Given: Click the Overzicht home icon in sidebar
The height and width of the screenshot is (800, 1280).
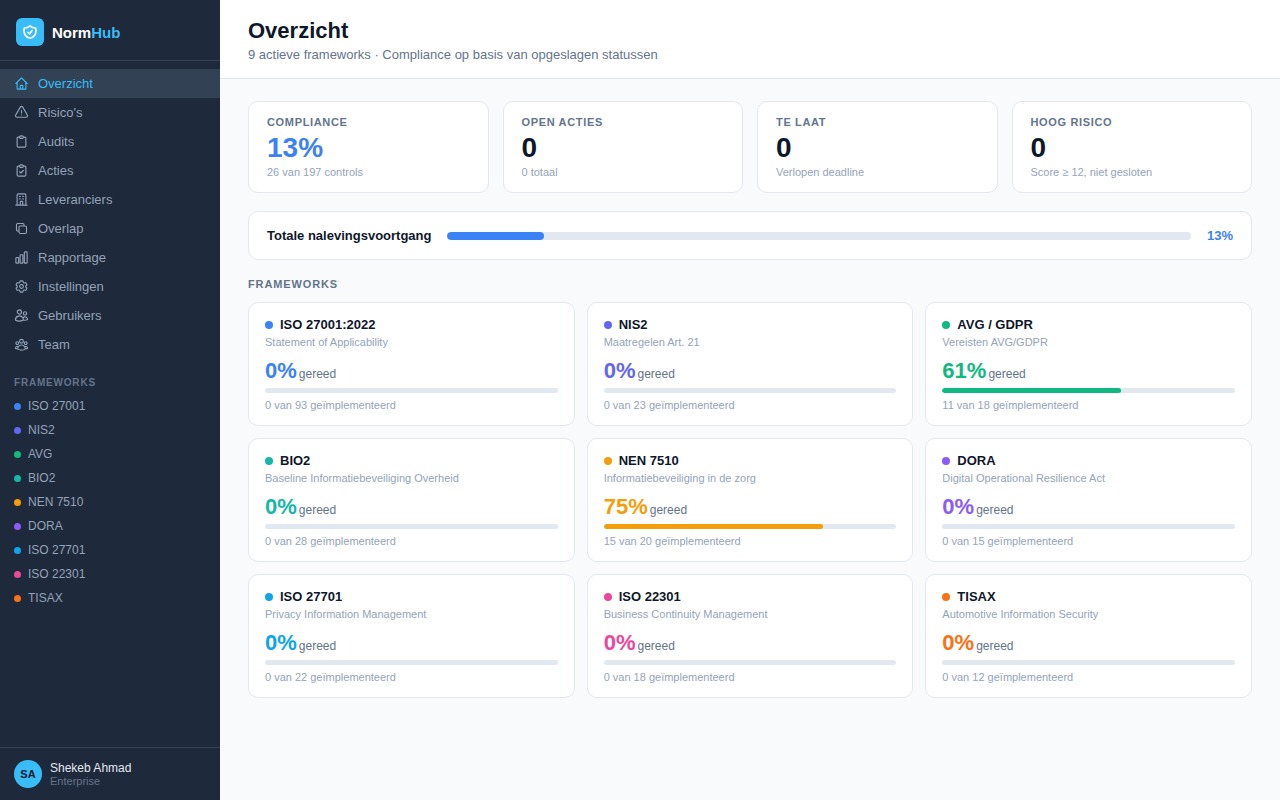Looking at the screenshot, I should point(22,84).
